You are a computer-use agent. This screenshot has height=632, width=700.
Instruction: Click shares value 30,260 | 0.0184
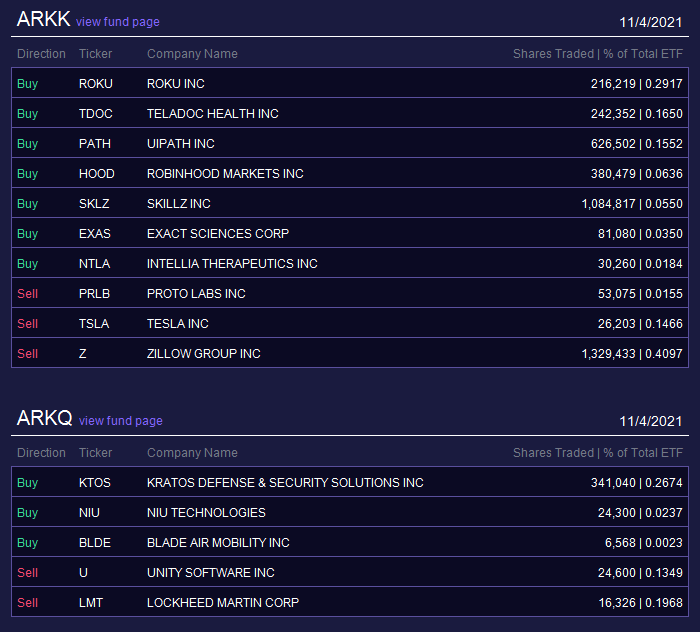pyautogui.click(x=640, y=263)
